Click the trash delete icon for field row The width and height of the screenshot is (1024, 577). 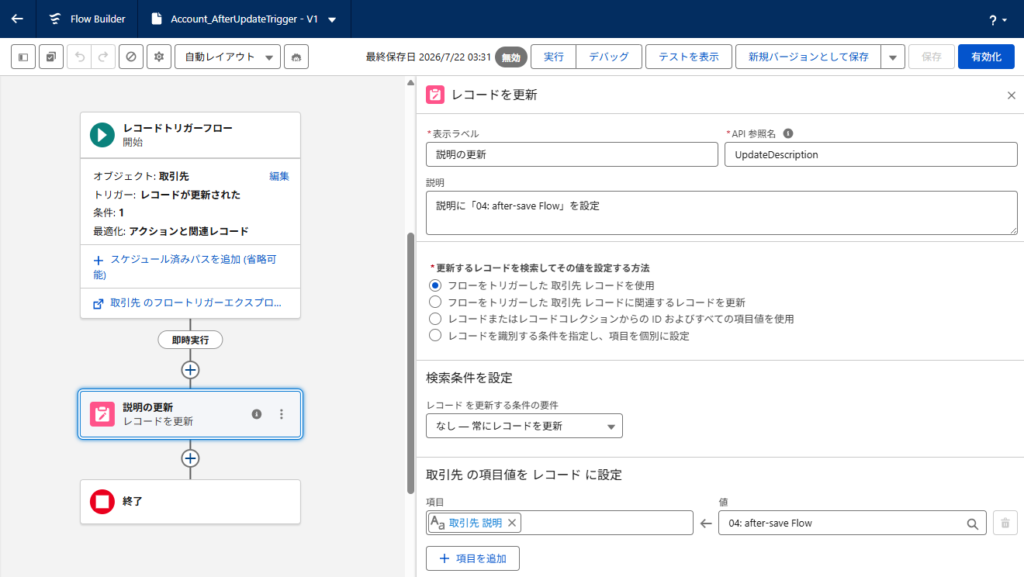click(1005, 523)
